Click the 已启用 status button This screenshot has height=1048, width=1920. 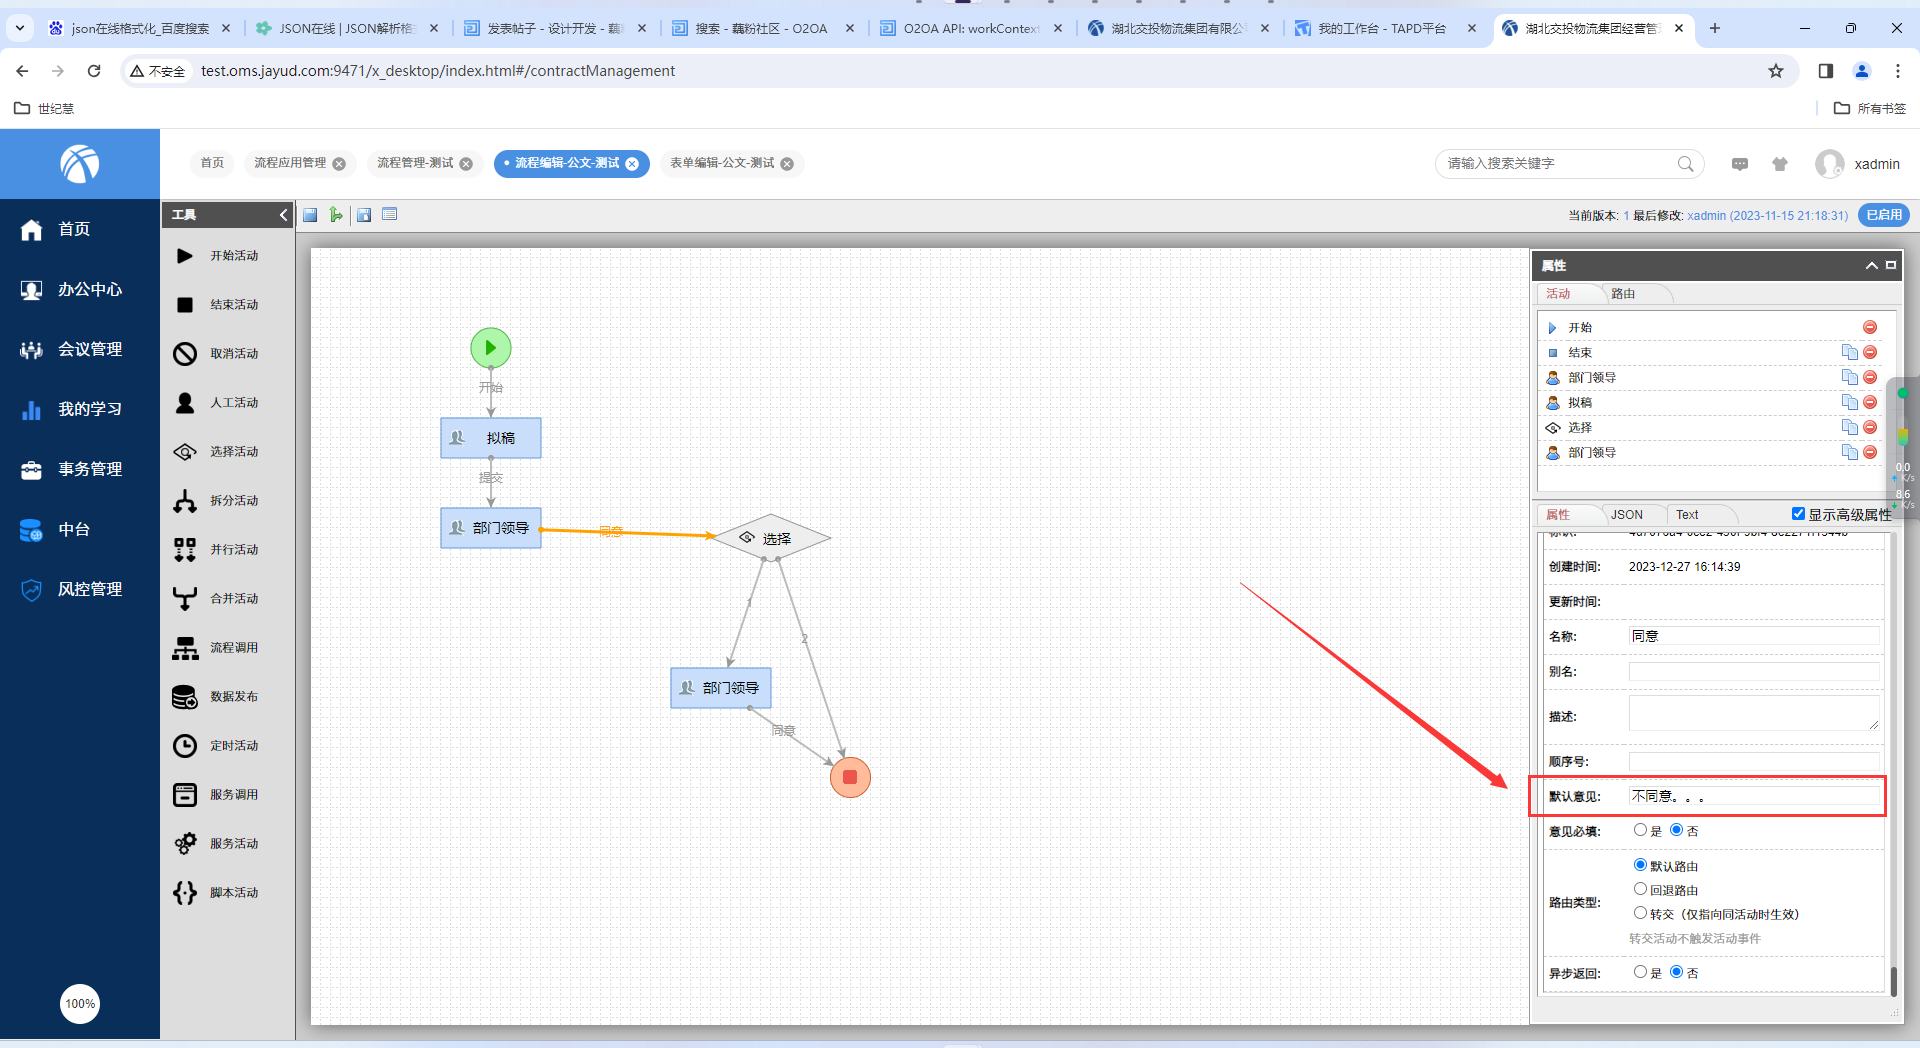[1884, 215]
